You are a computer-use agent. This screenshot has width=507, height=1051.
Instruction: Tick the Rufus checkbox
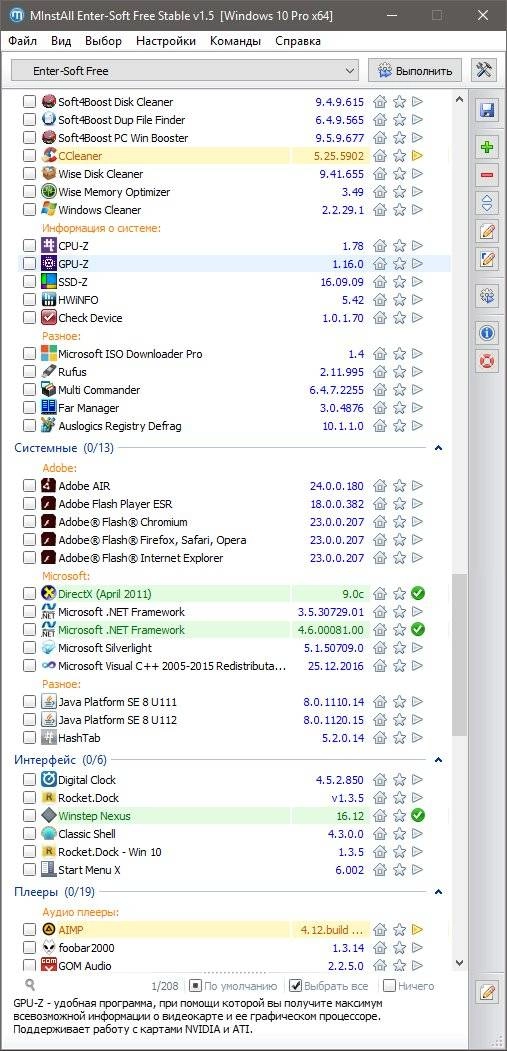pos(29,372)
